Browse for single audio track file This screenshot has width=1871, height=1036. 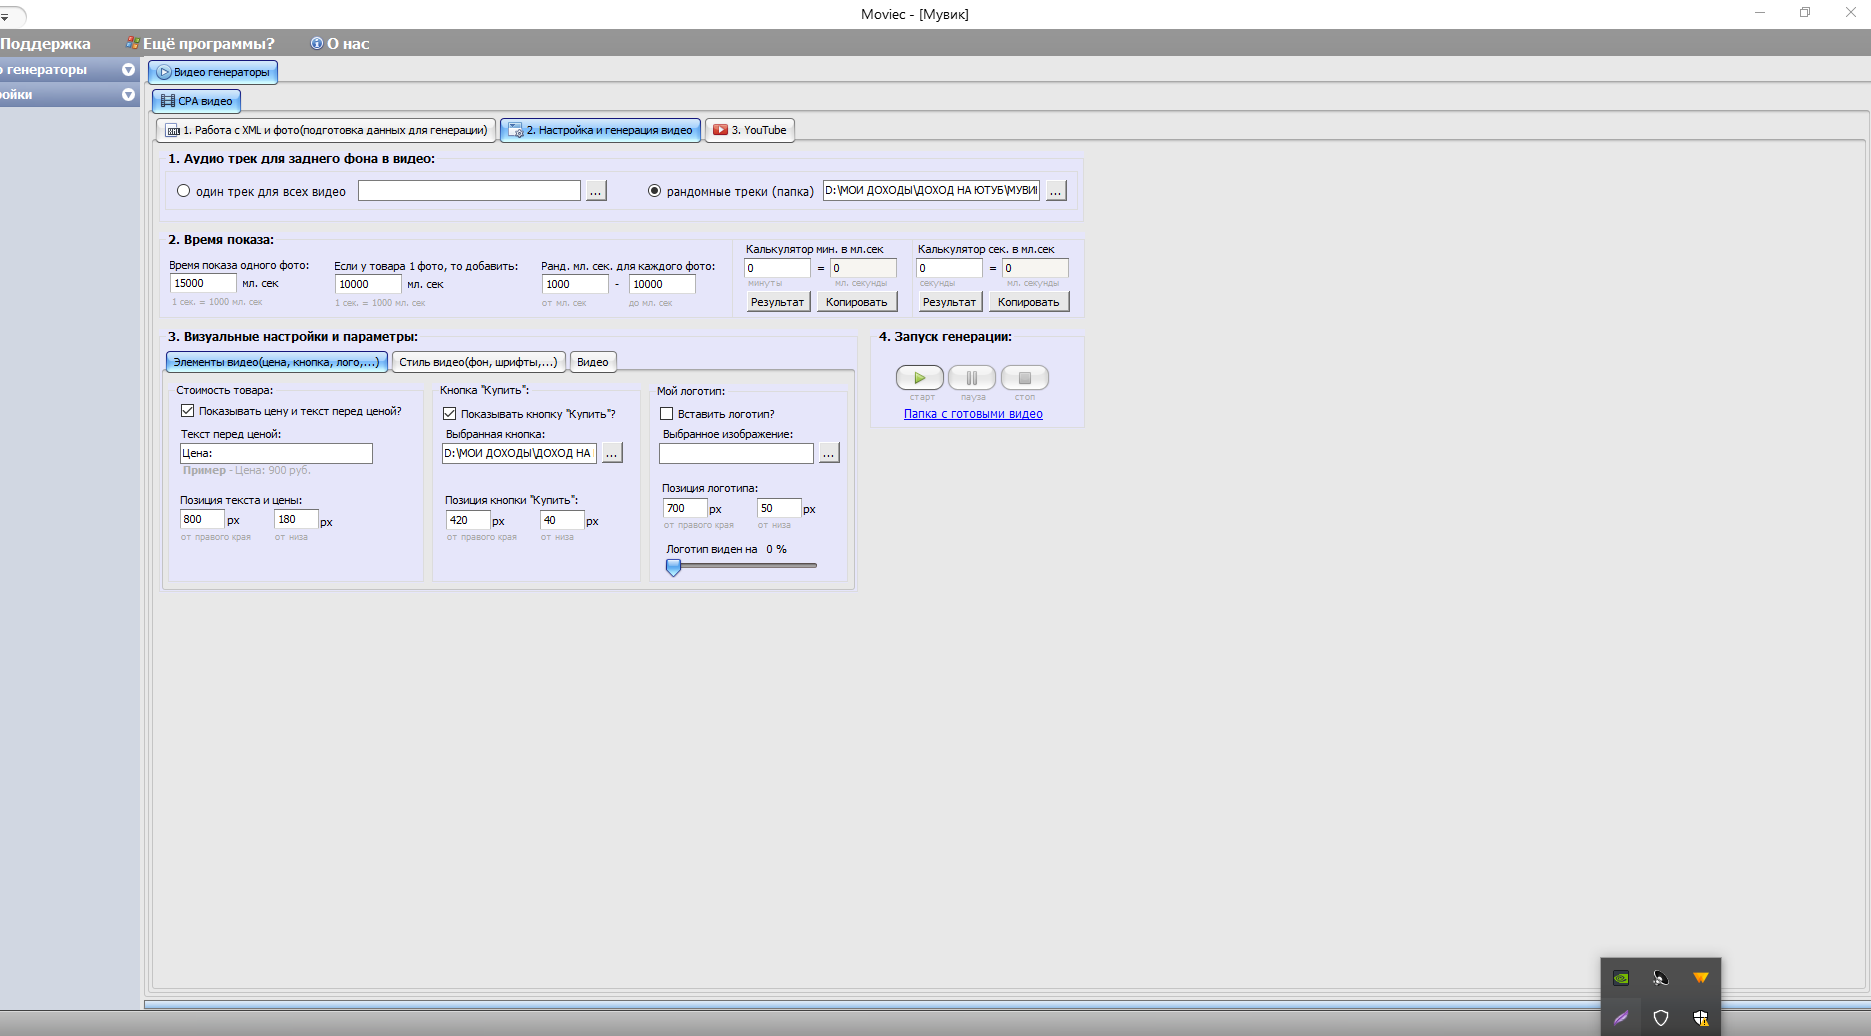coord(596,191)
